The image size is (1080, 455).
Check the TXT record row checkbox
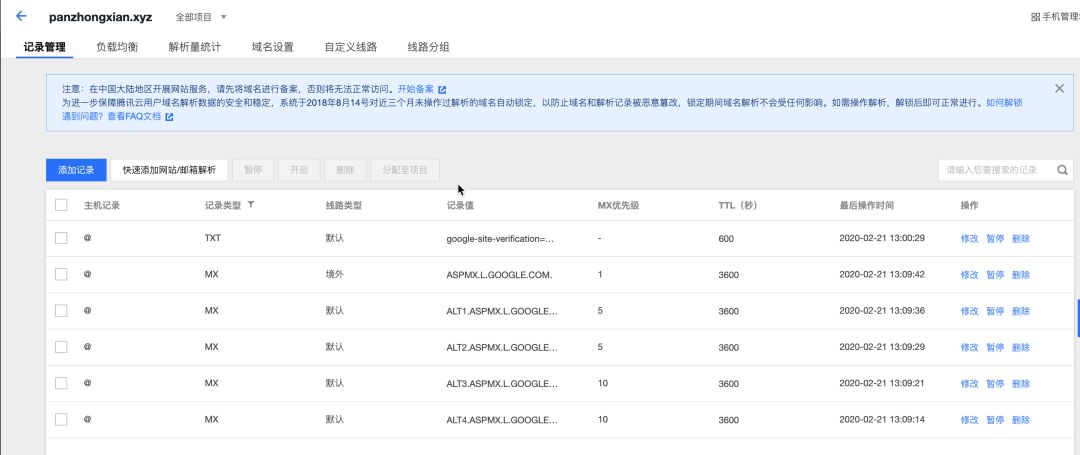tap(61, 238)
